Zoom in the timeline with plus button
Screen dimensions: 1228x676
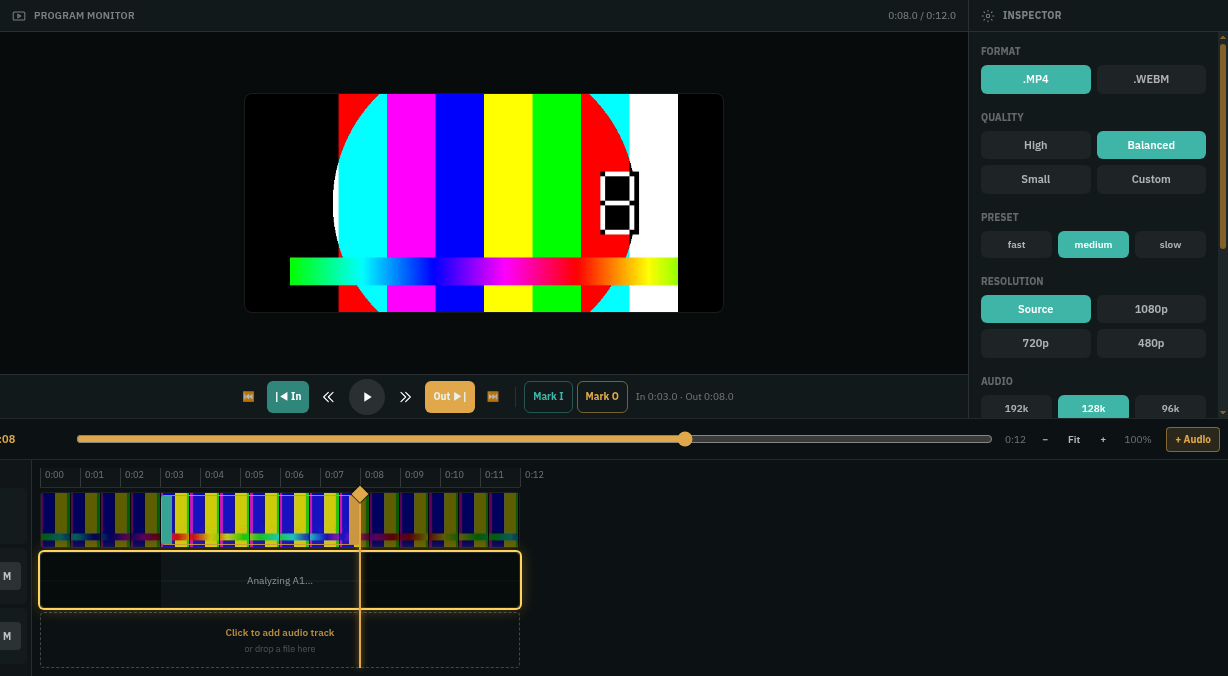[x=1103, y=439]
